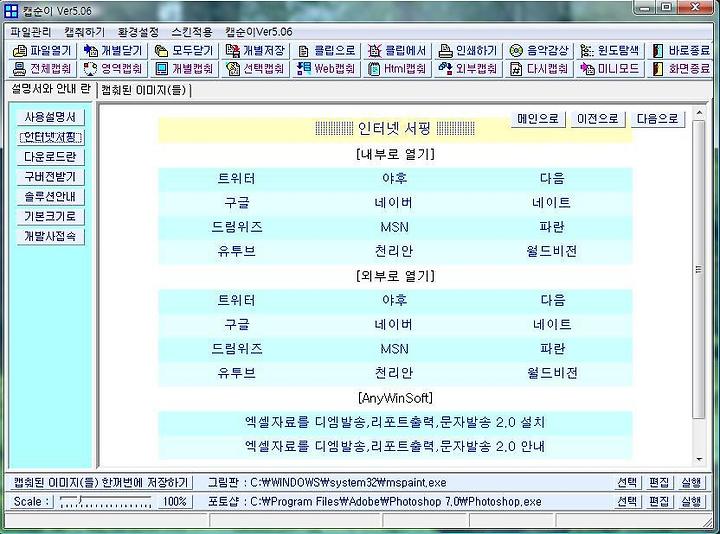Open MSN under 외부로 열기
This screenshot has height=534, width=720.
394,349
